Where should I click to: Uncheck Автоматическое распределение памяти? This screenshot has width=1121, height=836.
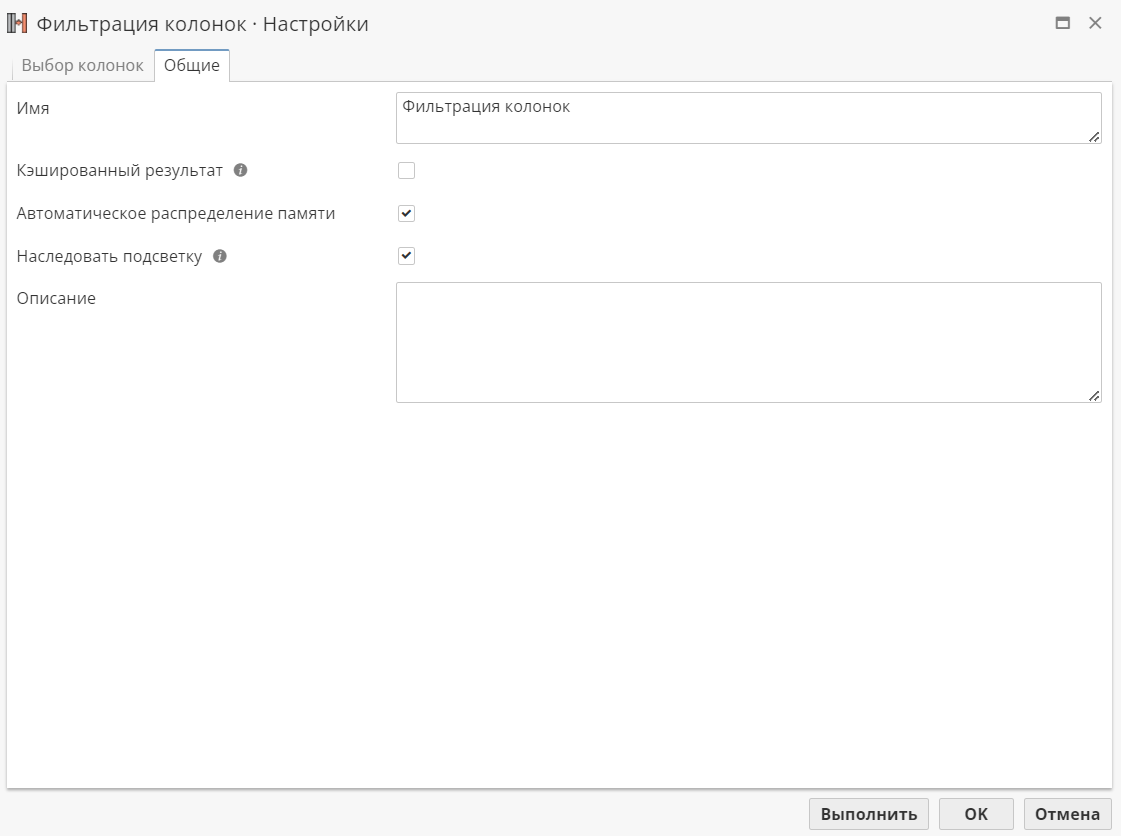(x=406, y=213)
